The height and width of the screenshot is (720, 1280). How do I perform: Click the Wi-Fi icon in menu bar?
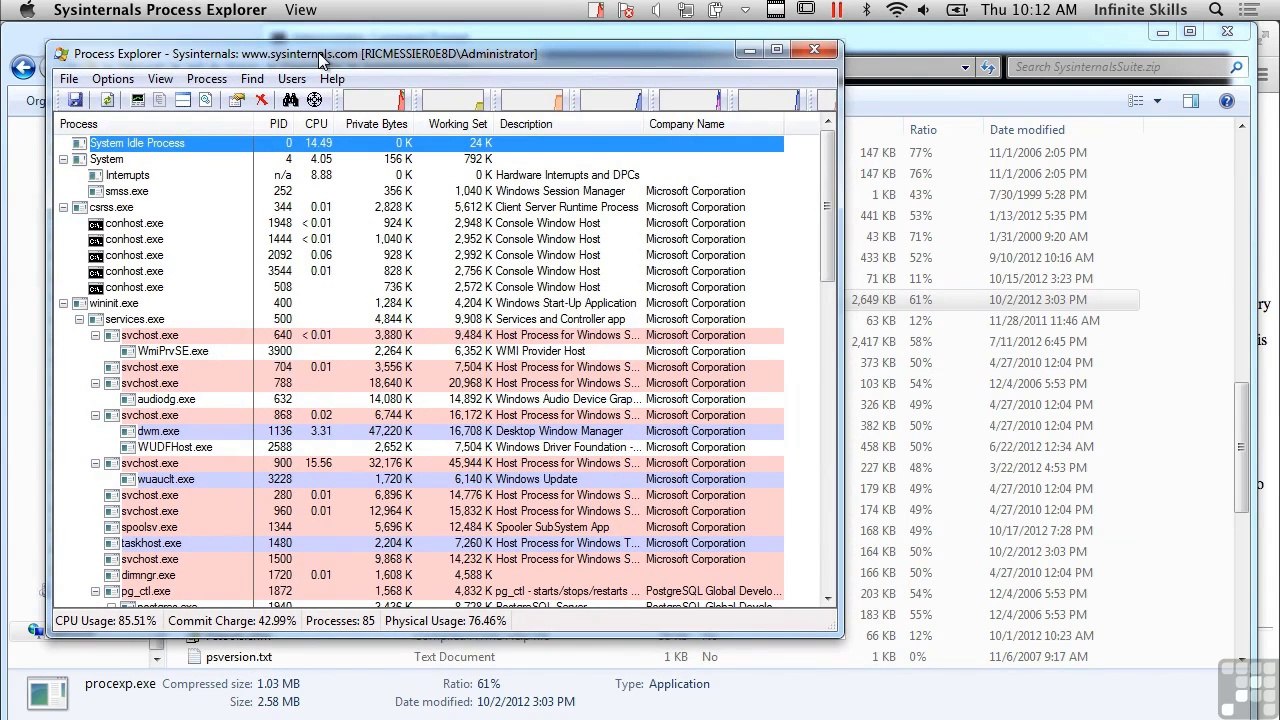[x=896, y=10]
